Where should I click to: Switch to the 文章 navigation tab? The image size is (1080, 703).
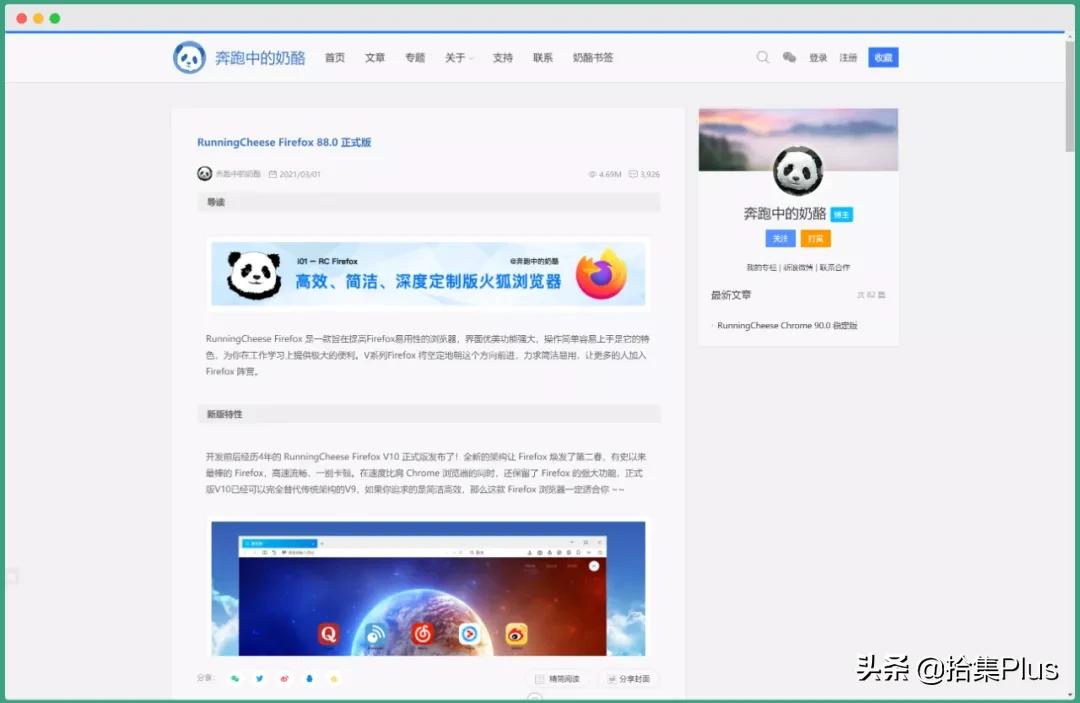[x=375, y=58]
